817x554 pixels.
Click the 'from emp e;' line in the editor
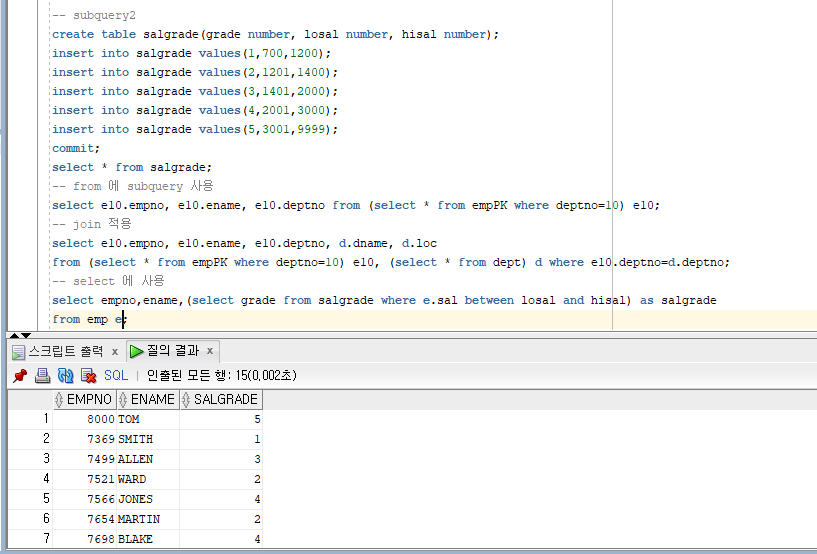pos(89,319)
